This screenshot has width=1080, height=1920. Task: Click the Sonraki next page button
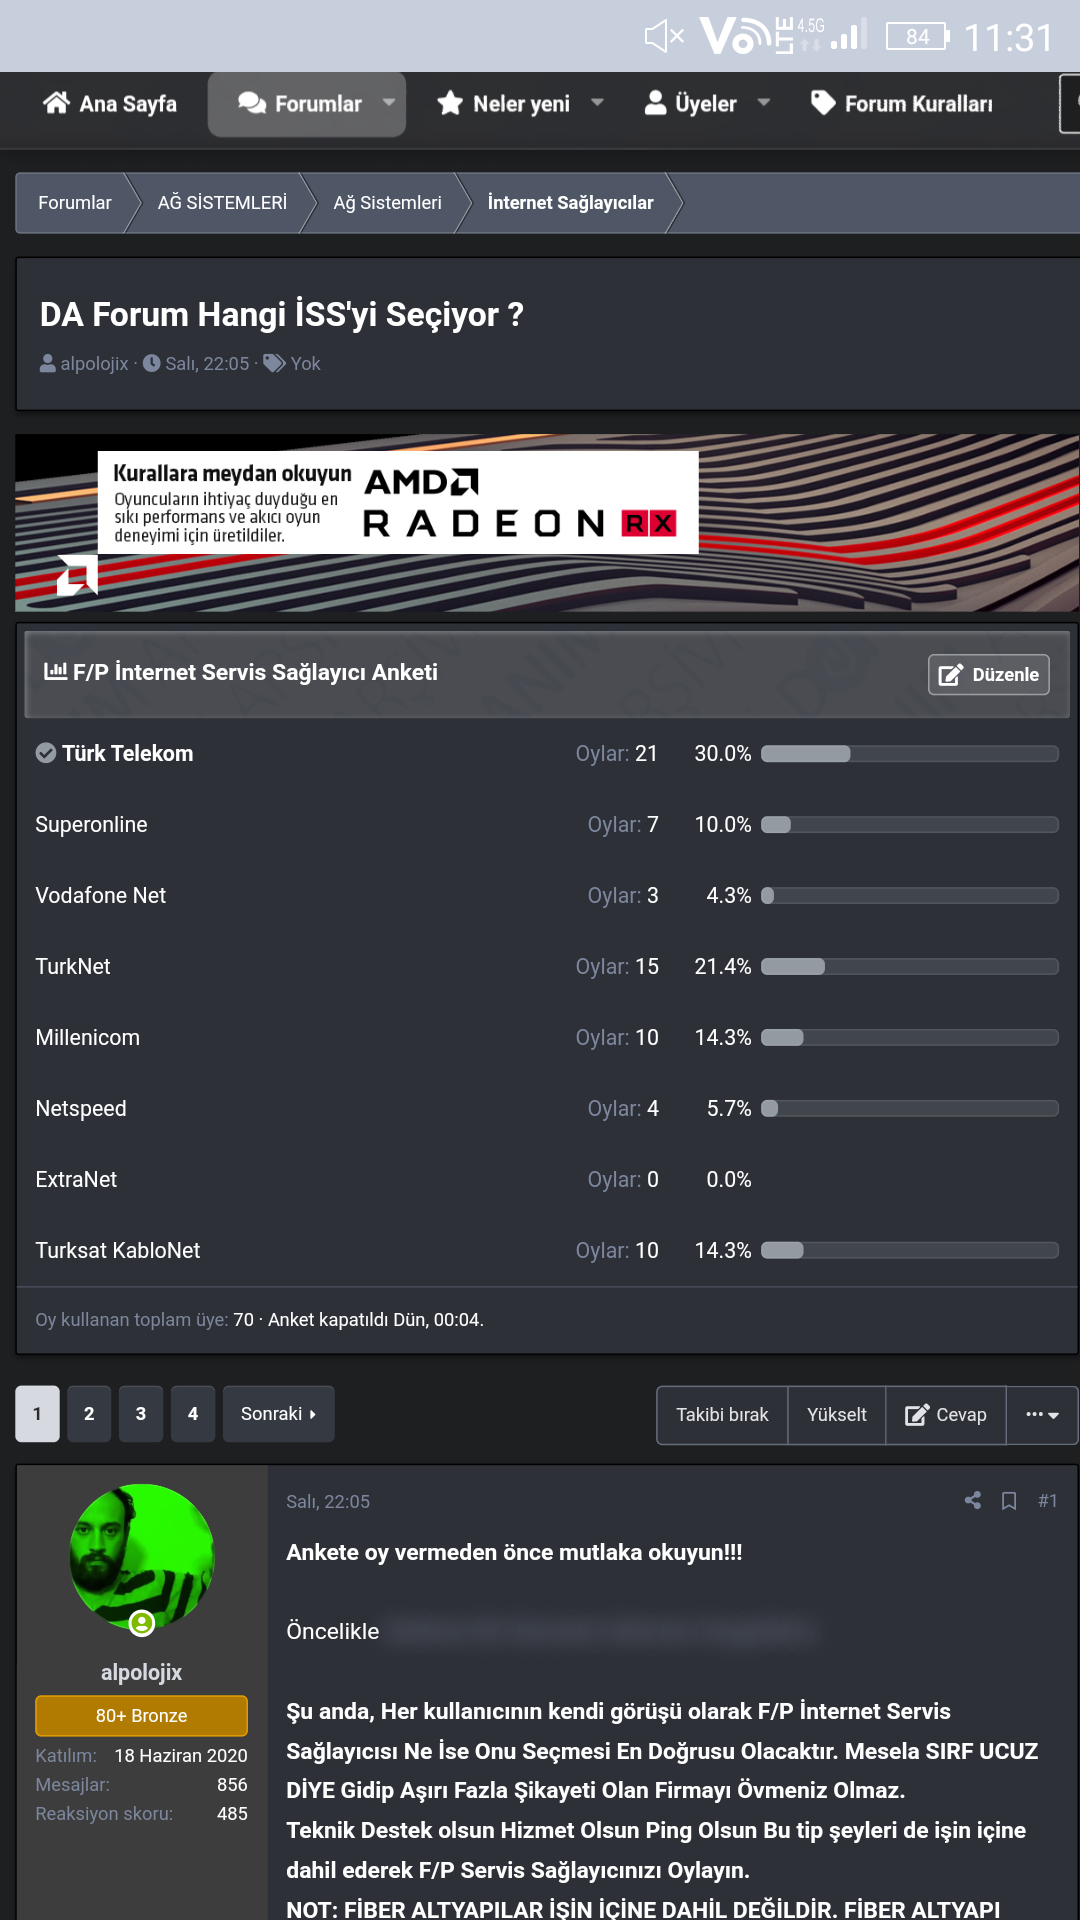pos(279,1414)
